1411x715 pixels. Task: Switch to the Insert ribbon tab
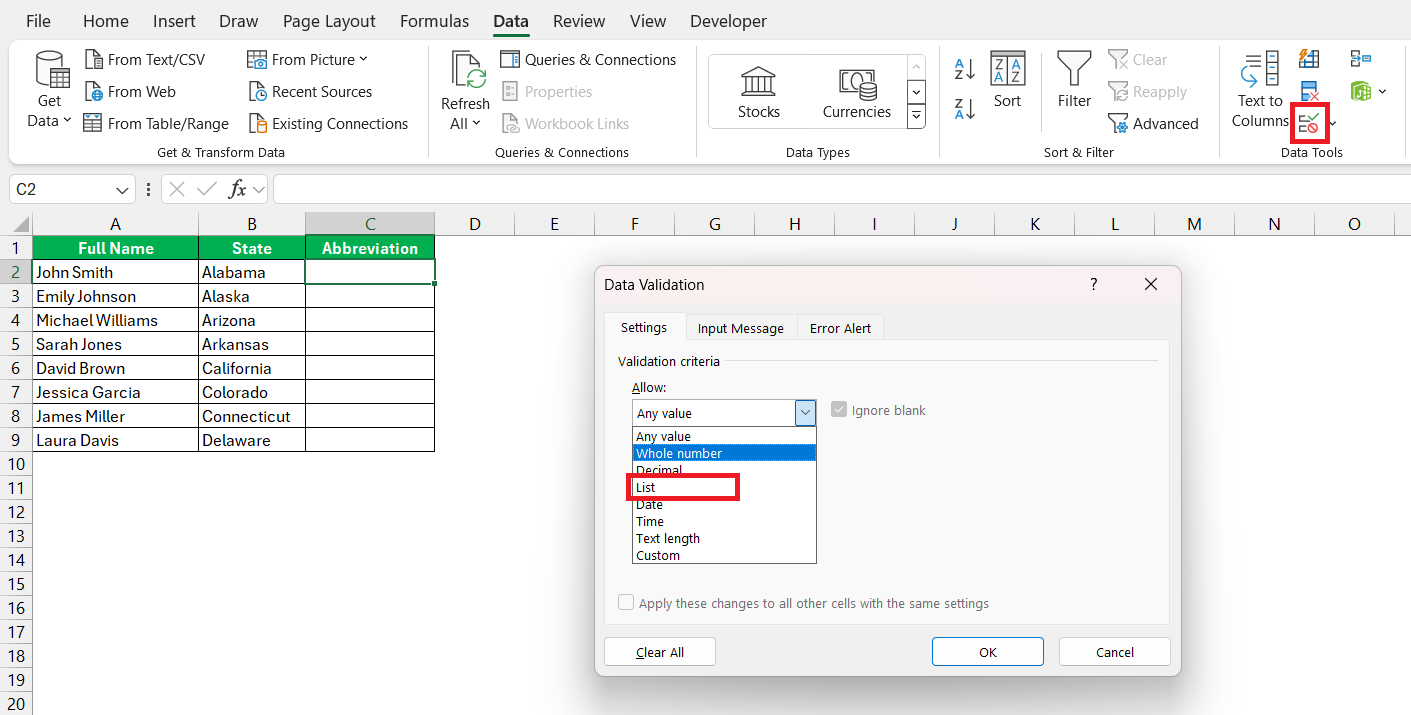click(x=174, y=21)
